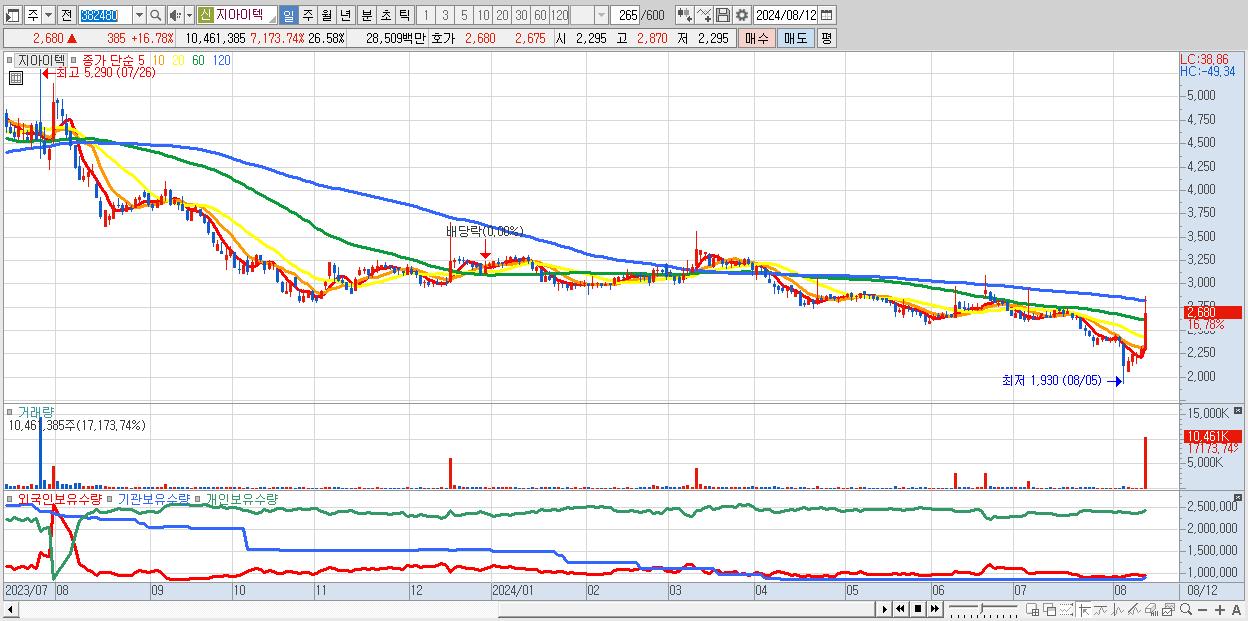The height and width of the screenshot is (621, 1248).
Task: Click the minus zoom-out icon
Action: (x=1203, y=609)
